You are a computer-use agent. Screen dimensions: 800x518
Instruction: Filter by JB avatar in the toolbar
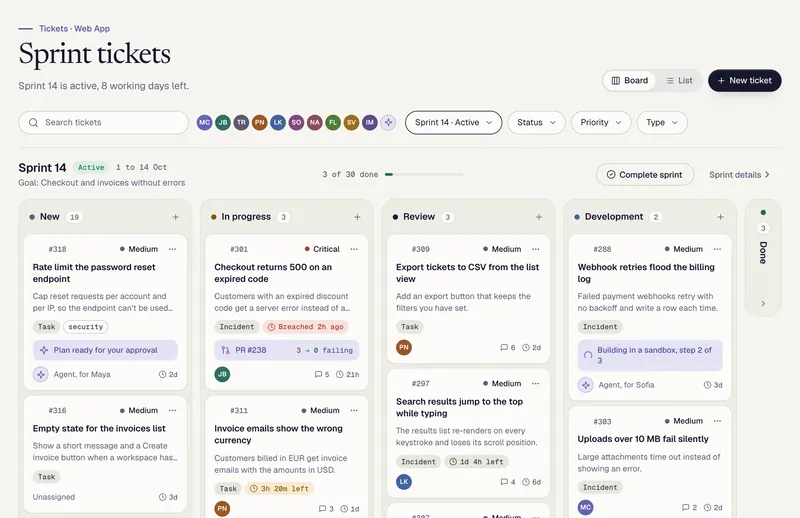[x=223, y=122]
